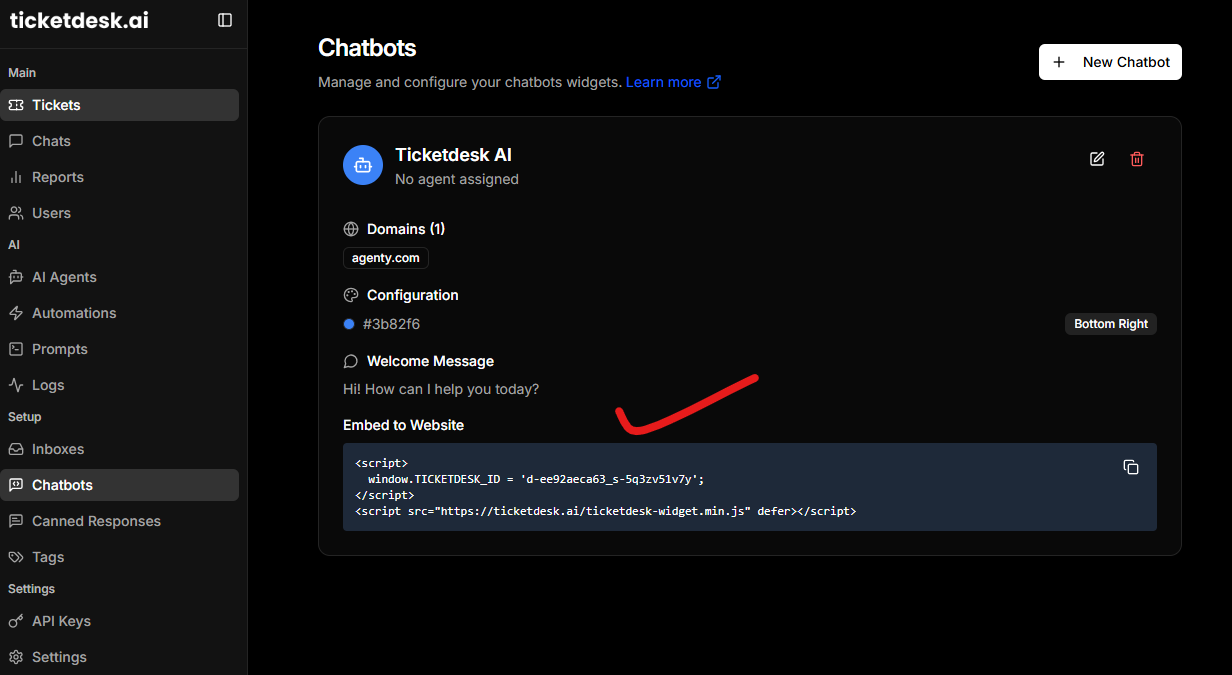Click the blue chatbot avatar icon
Screen dimensions: 1232x675
(x=363, y=165)
